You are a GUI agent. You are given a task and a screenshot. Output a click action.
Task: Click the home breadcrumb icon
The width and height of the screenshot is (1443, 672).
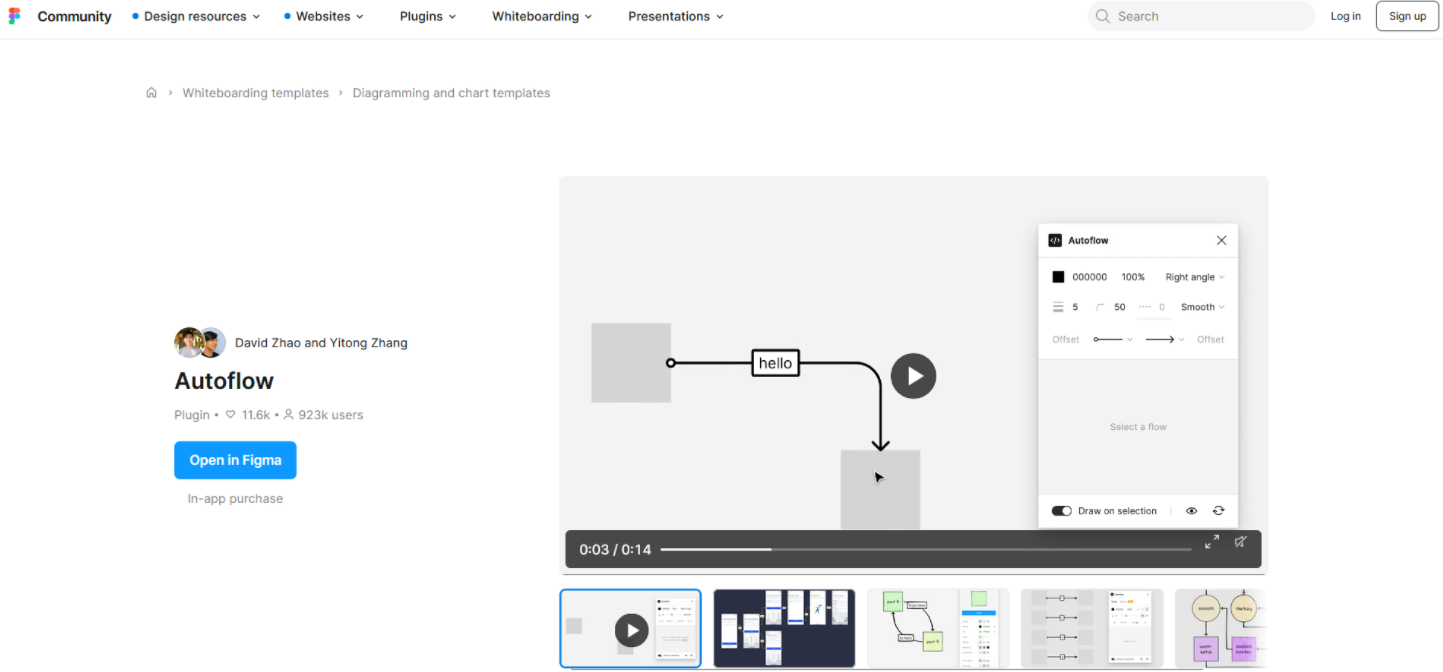coord(151,93)
